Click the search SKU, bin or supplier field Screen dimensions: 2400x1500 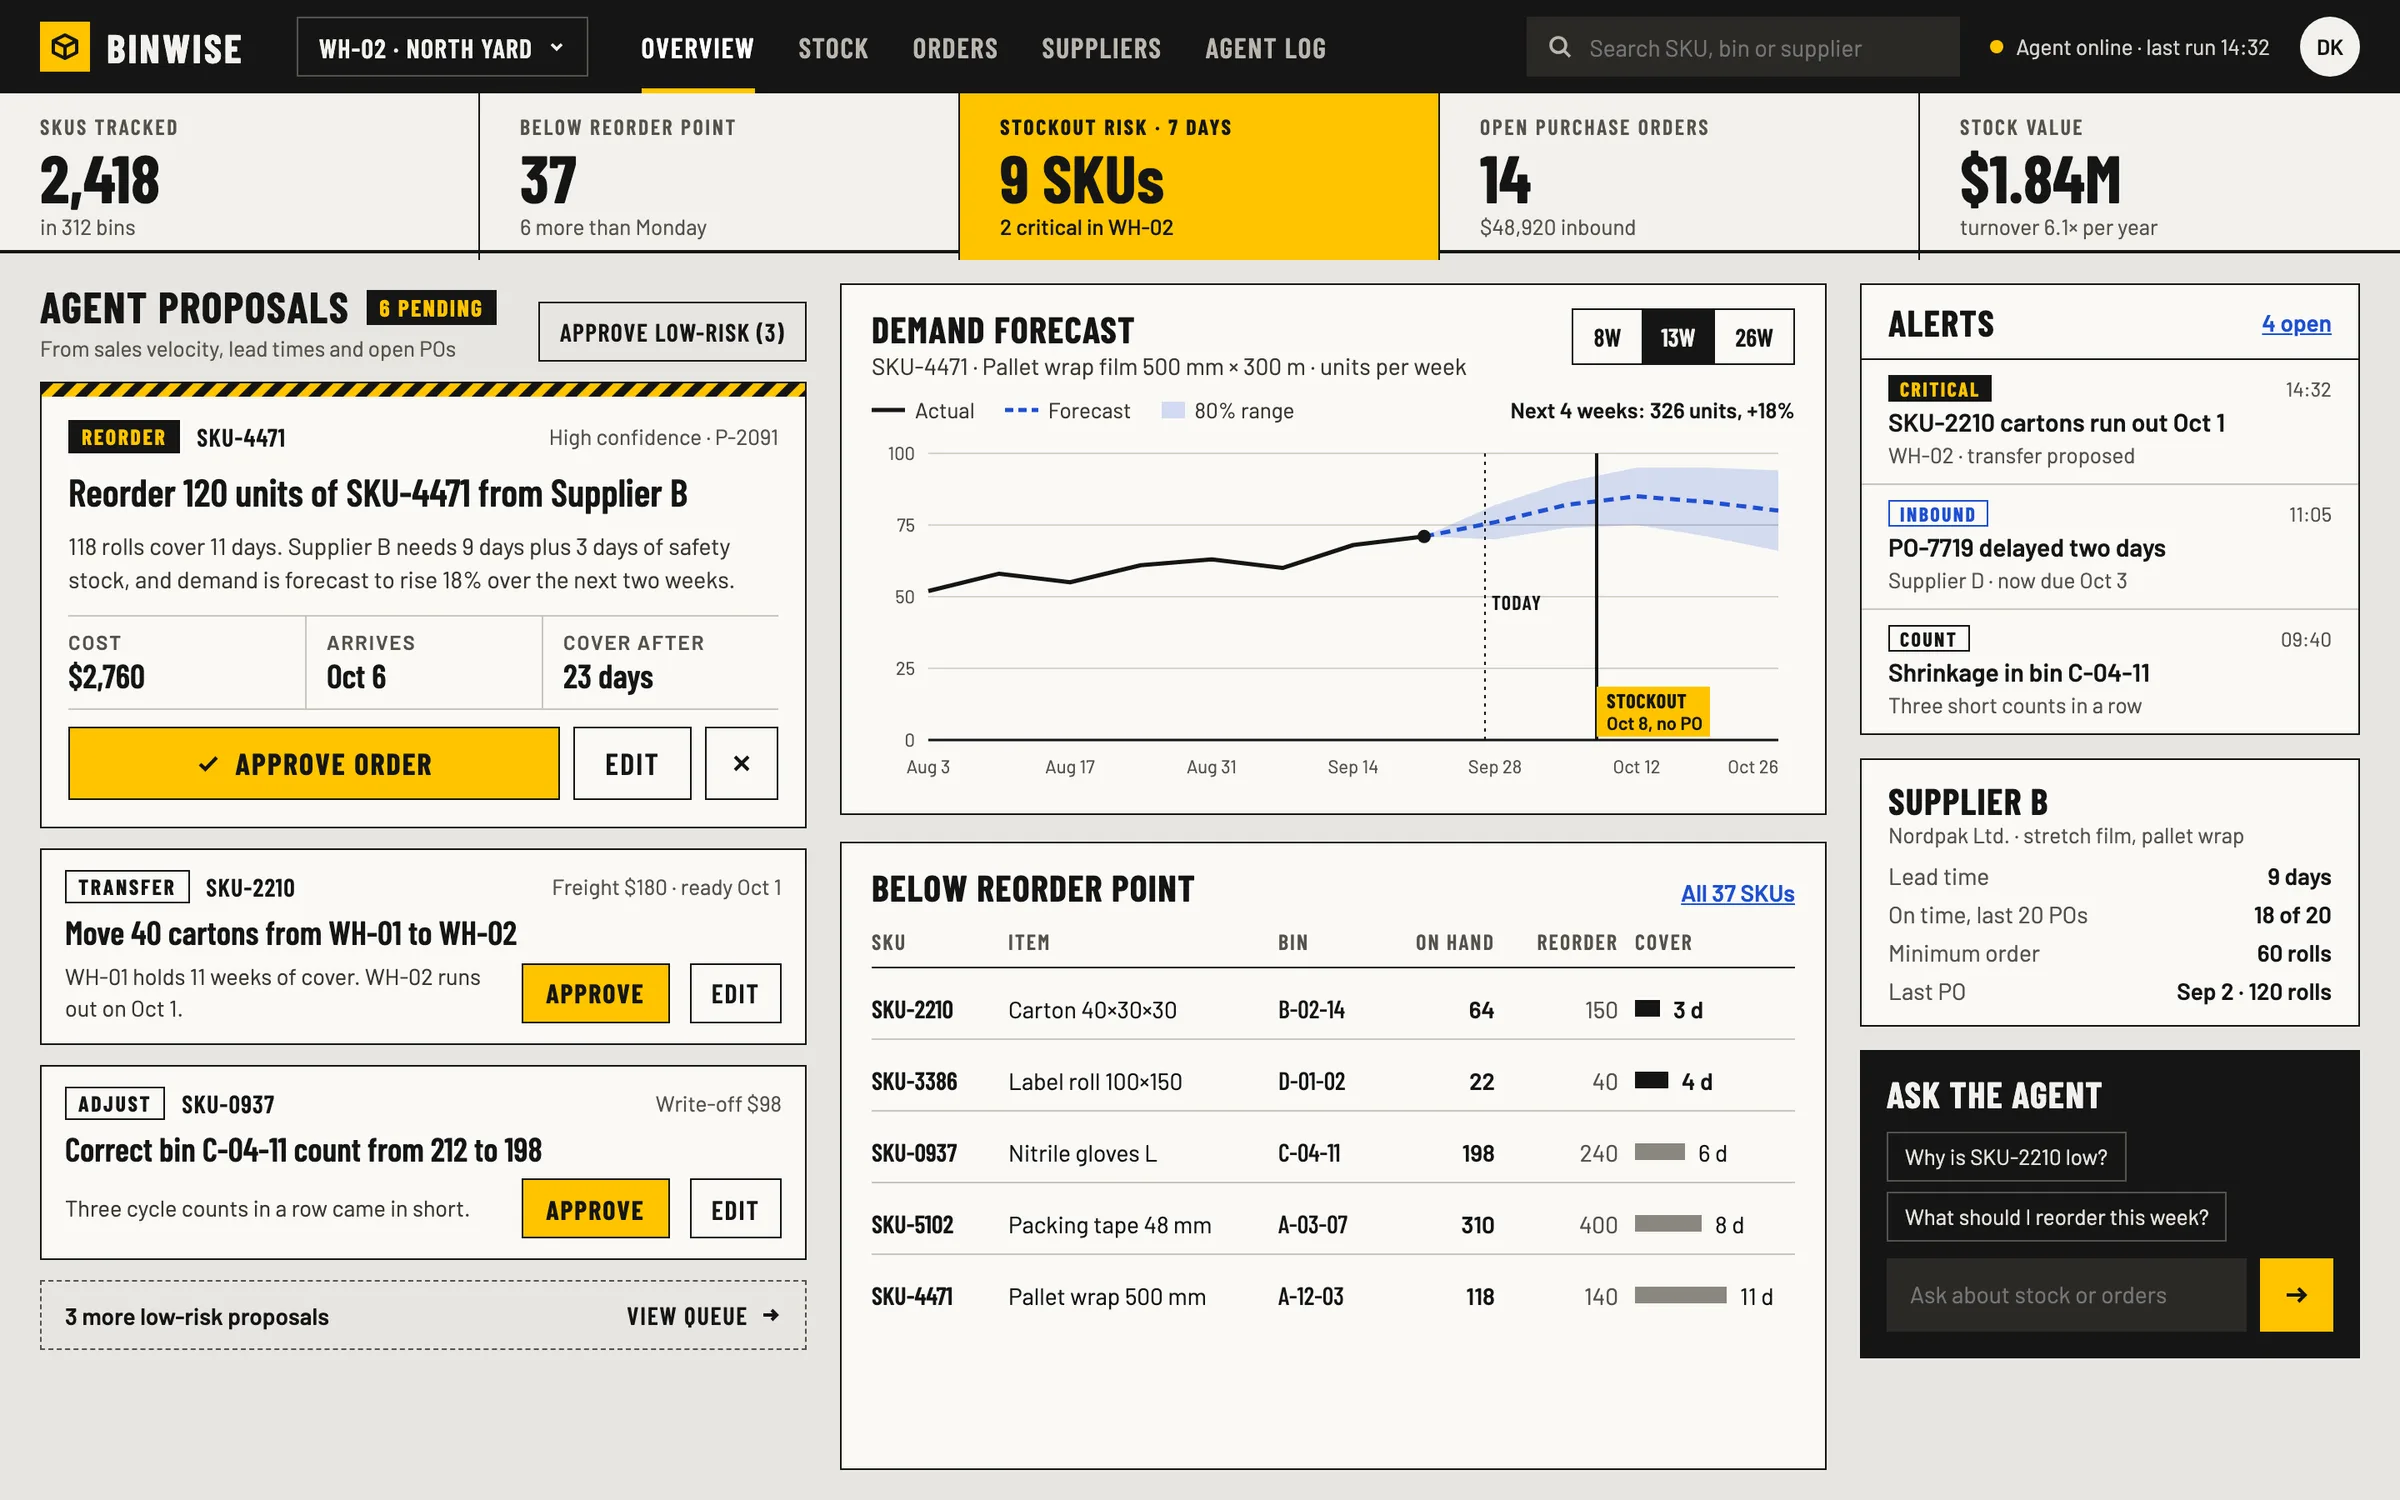click(1742, 47)
